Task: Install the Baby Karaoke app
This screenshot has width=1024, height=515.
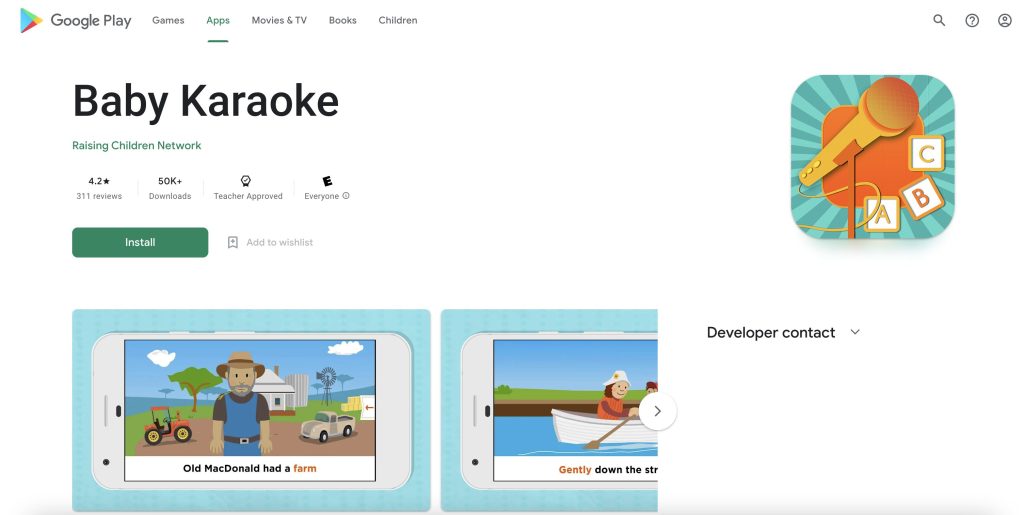Action: [x=140, y=242]
